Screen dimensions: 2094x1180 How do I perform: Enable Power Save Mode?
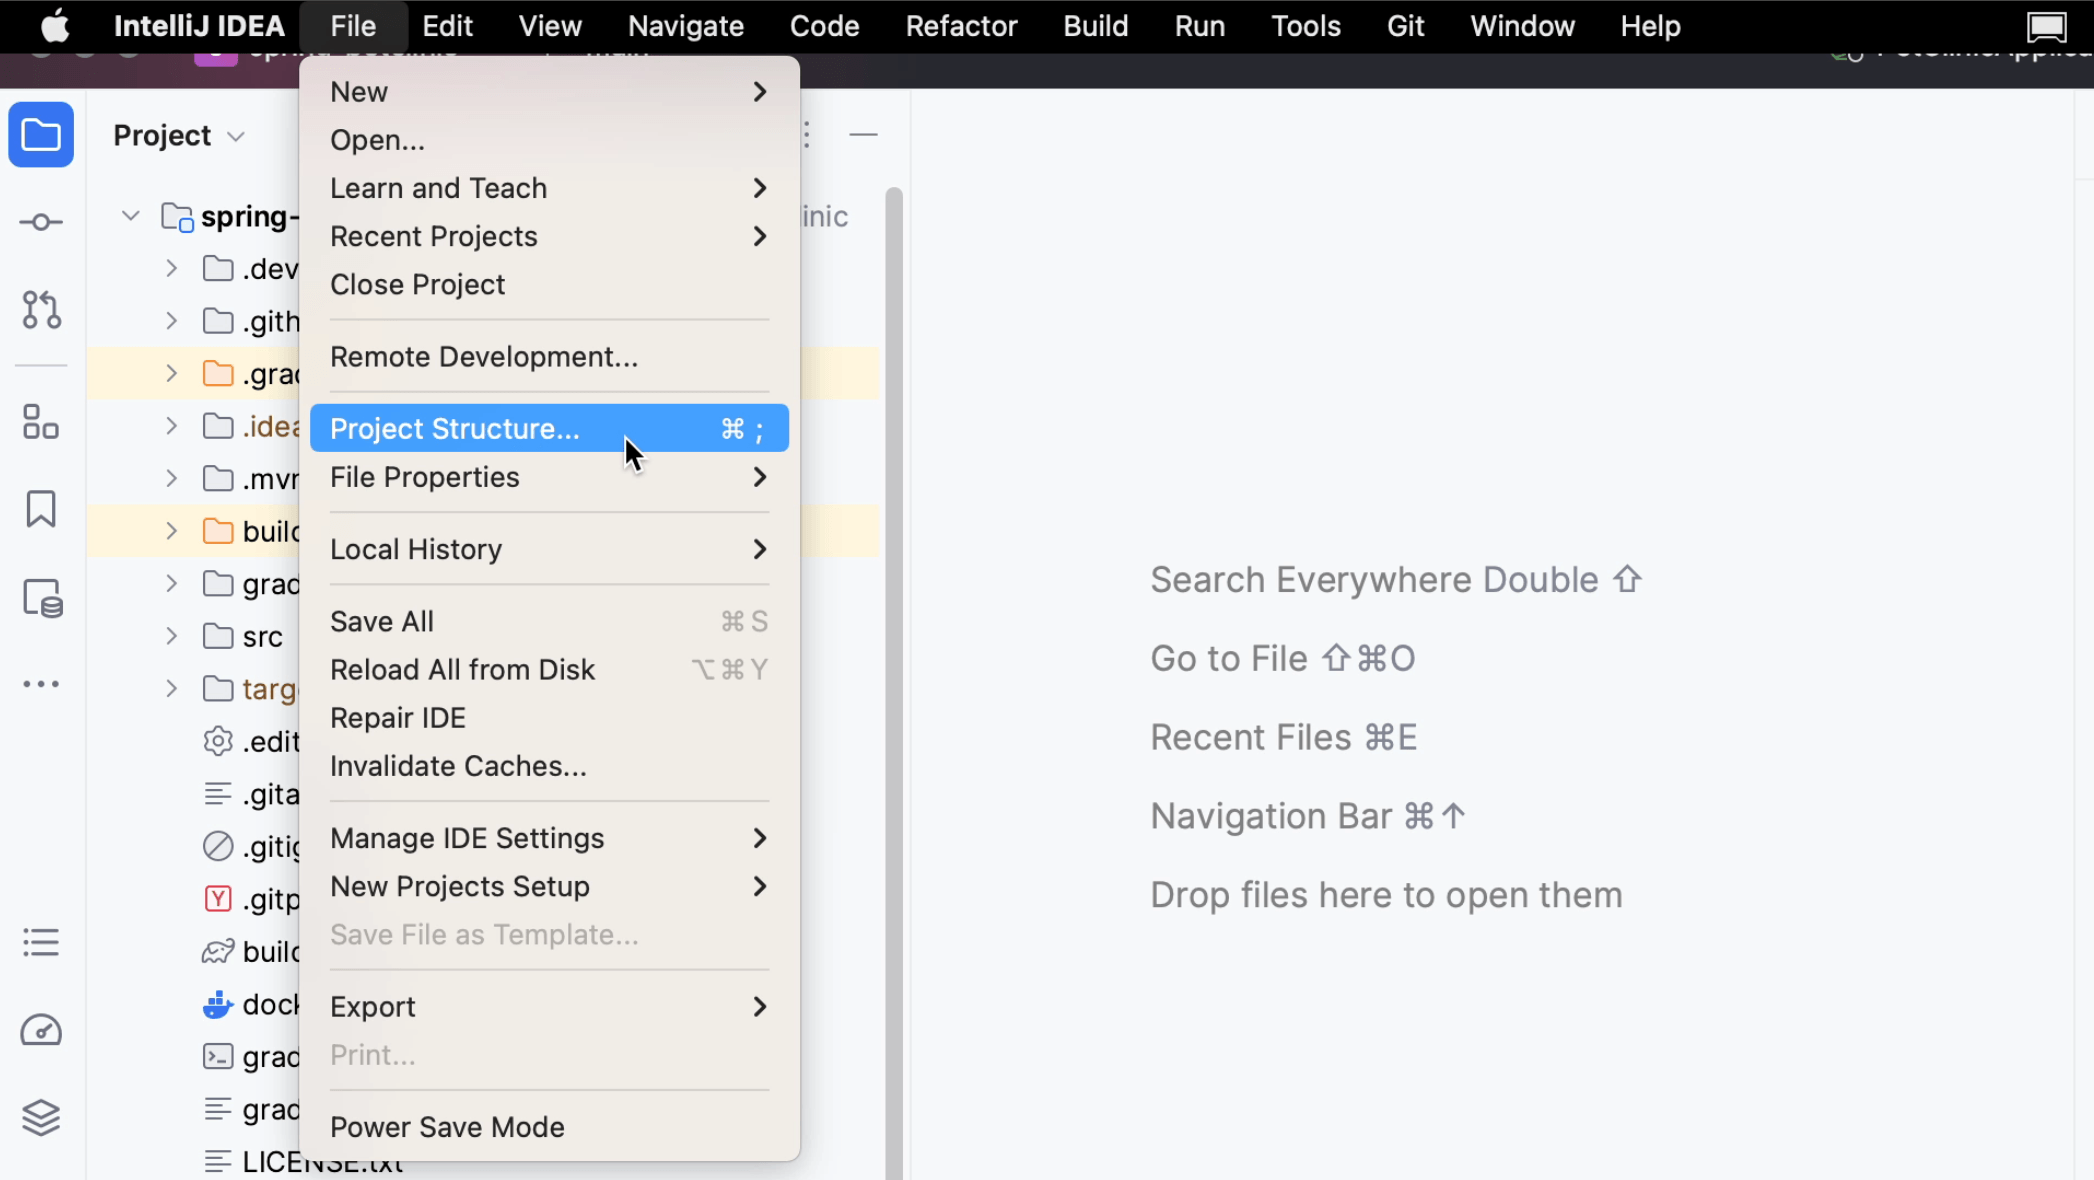click(x=447, y=1127)
